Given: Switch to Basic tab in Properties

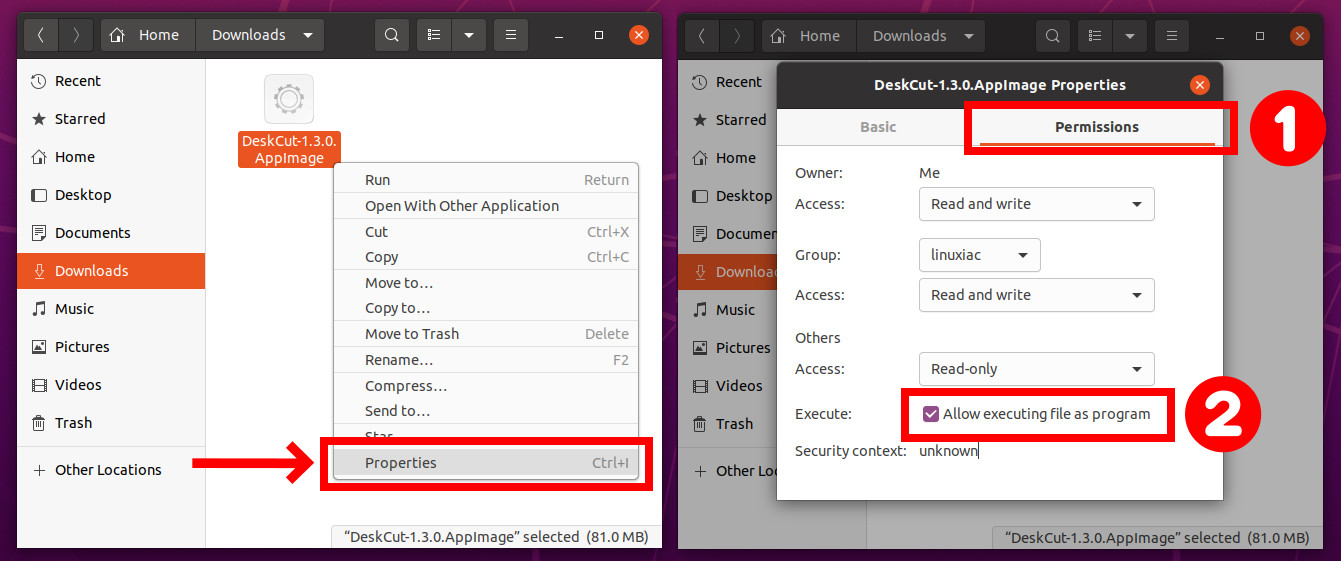Looking at the screenshot, I should (x=878, y=127).
